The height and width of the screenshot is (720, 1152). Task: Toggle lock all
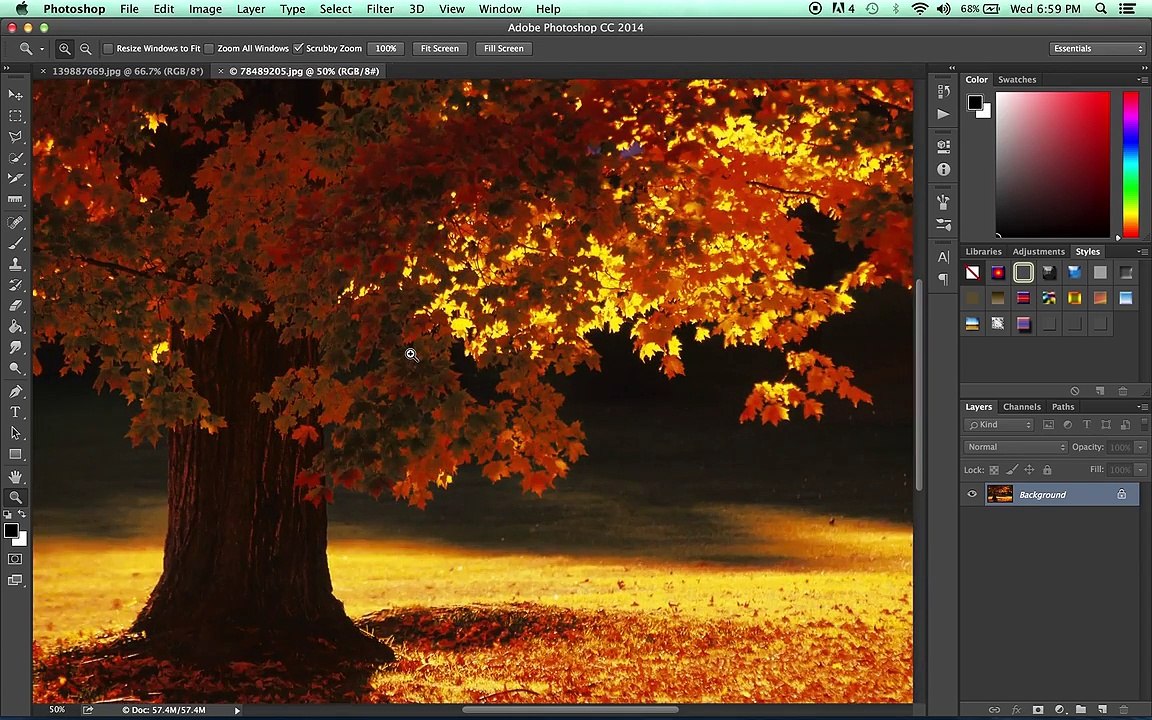coord(1047,470)
